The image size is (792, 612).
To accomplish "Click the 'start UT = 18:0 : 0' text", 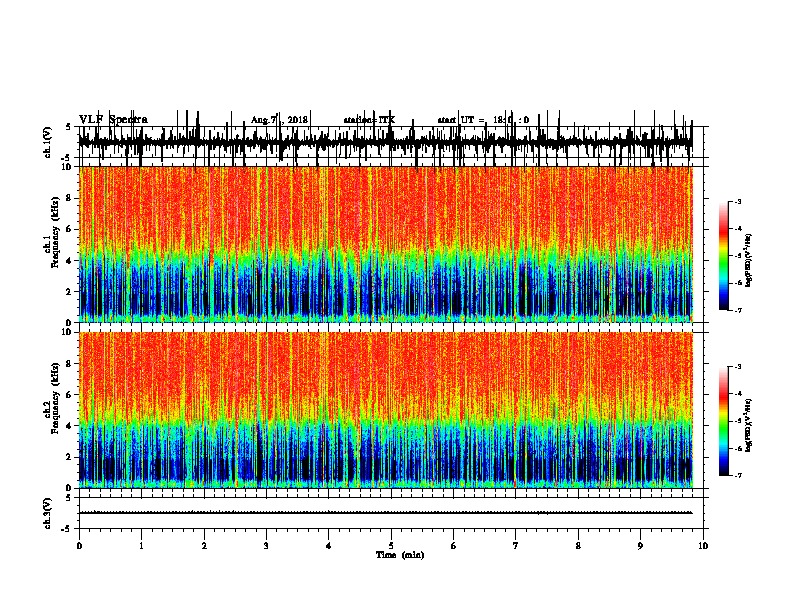I will point(483,120).
